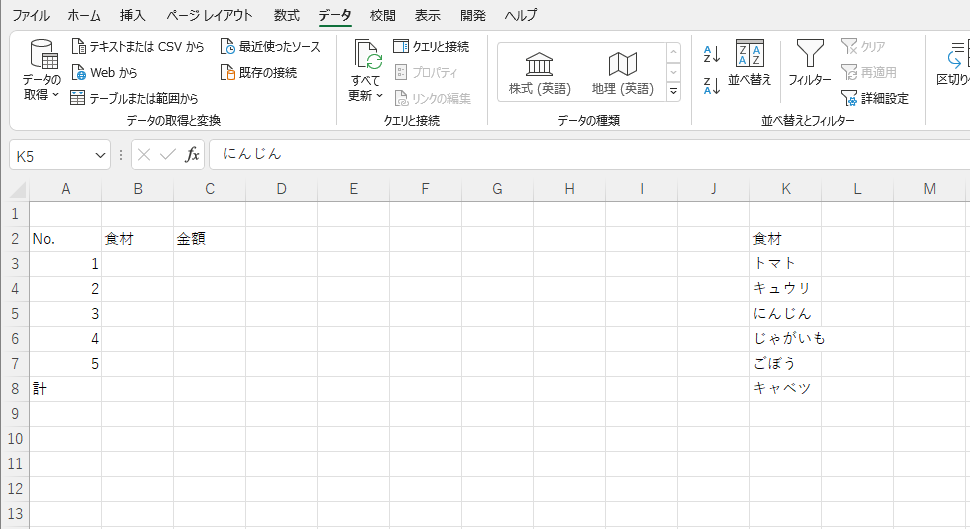Switch to 表示 tab
970x529 pixels.
(427, 15)
